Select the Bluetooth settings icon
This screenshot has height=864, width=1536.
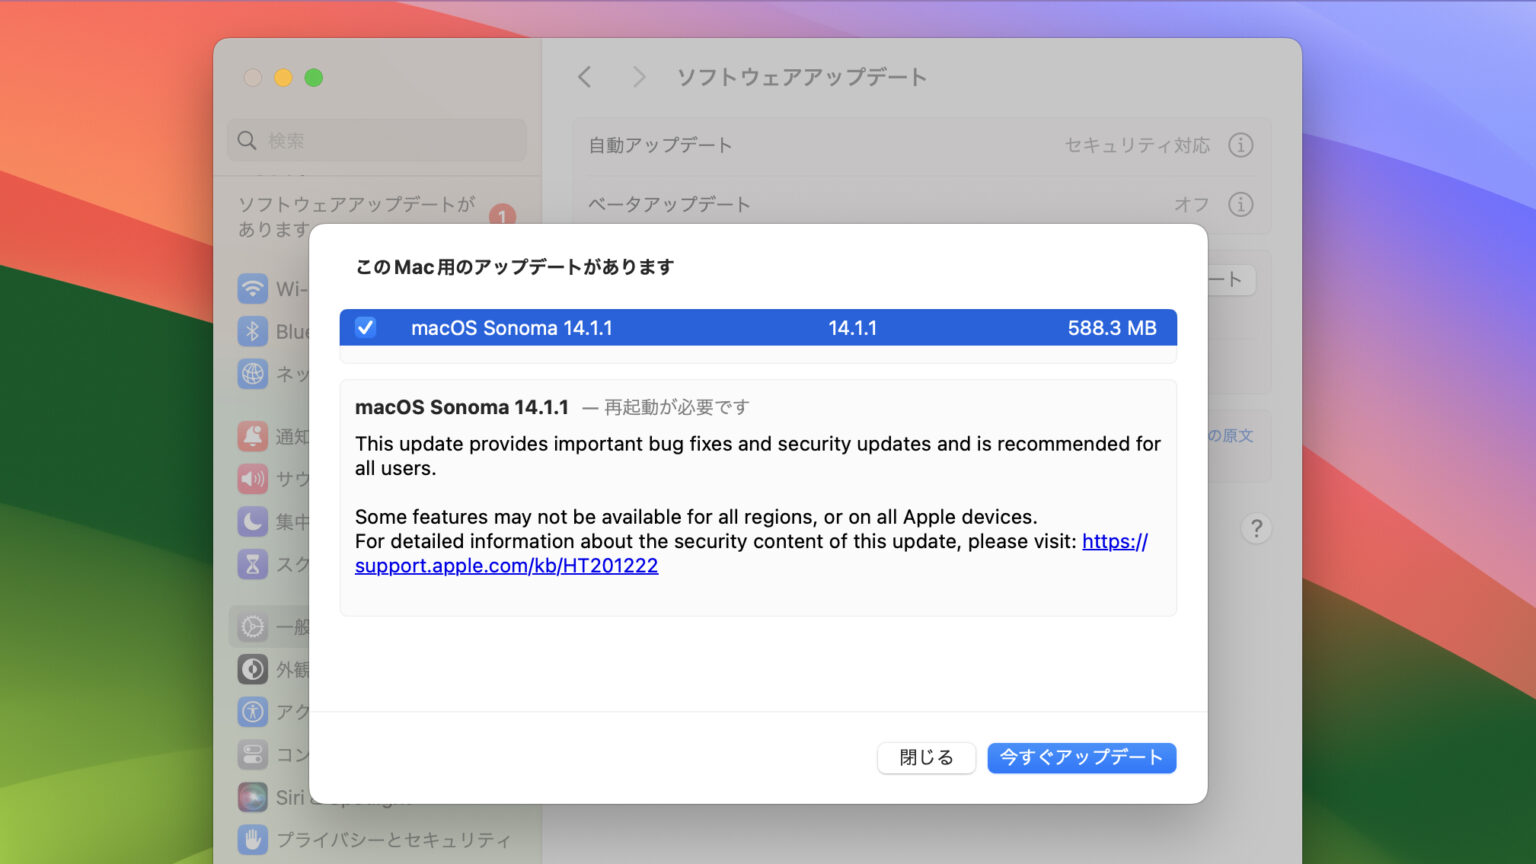click(253, 331)
